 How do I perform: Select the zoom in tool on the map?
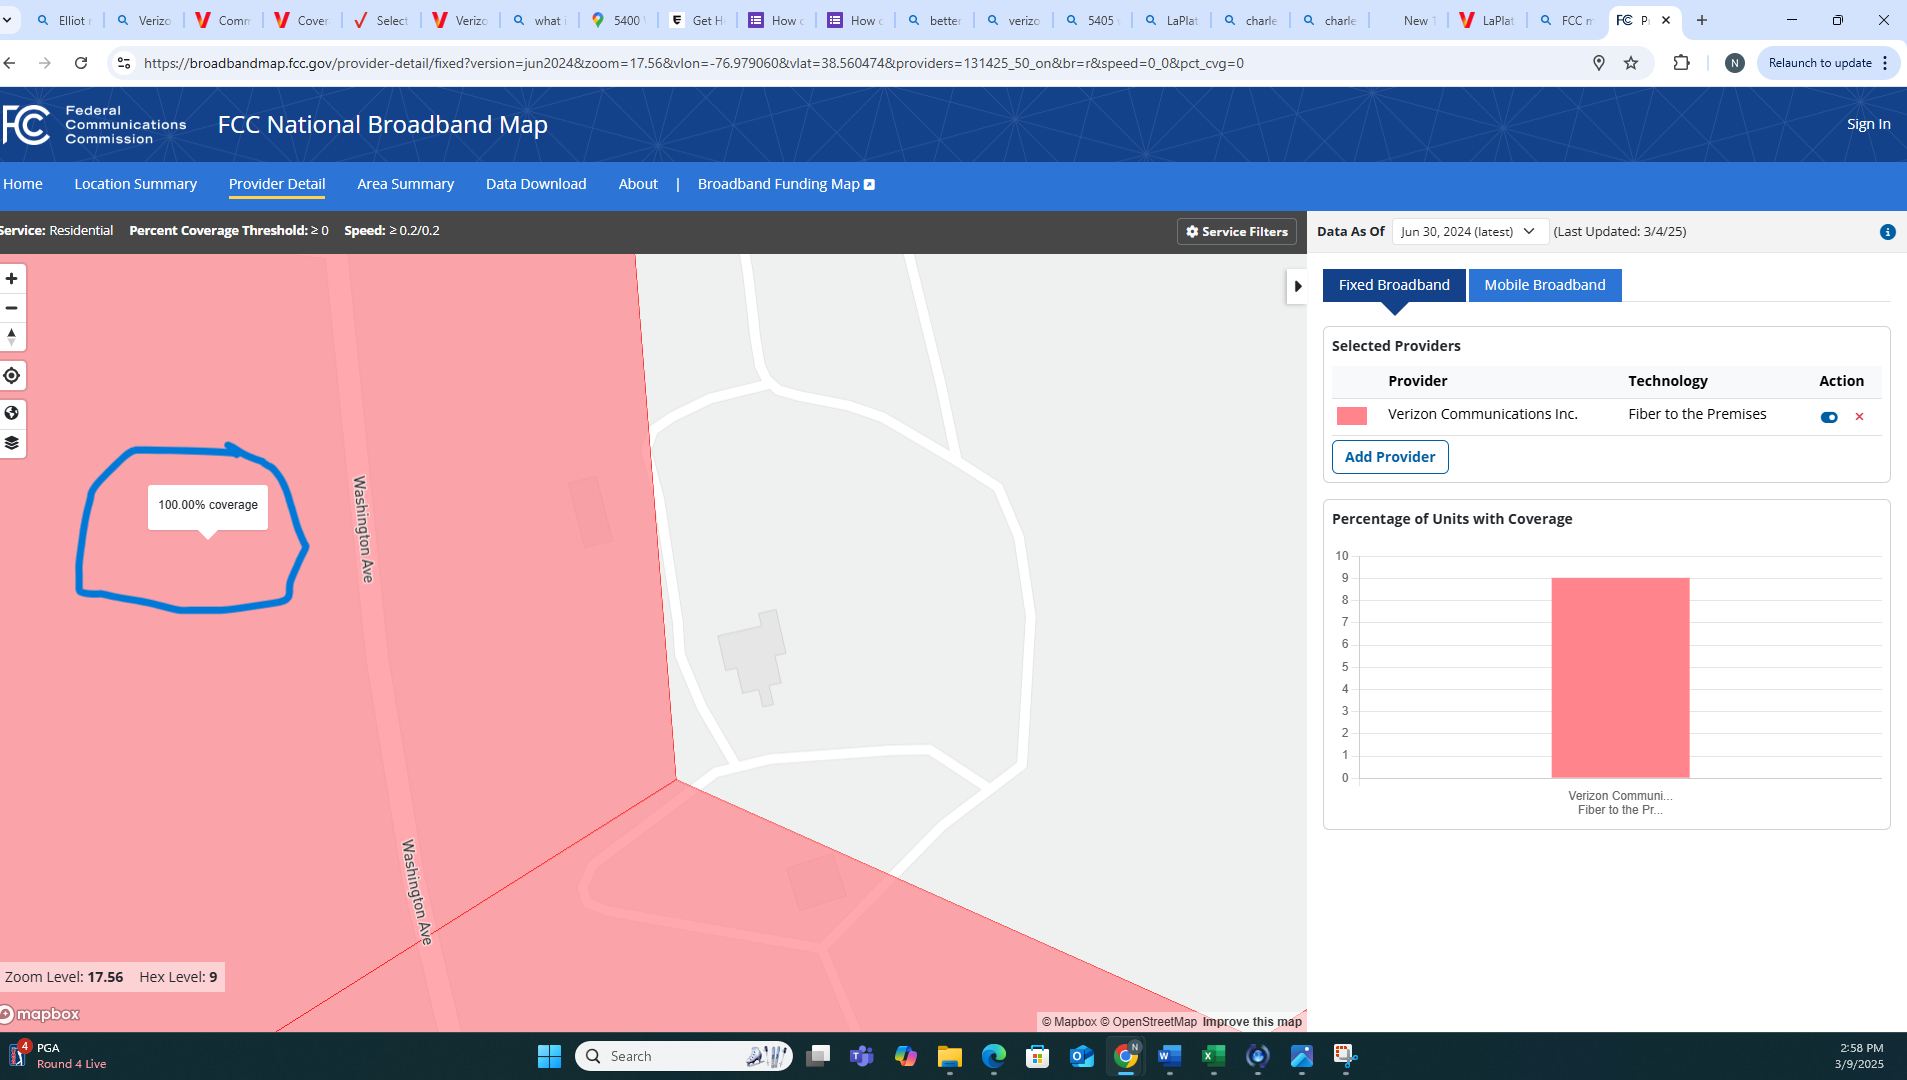(11, 278)
